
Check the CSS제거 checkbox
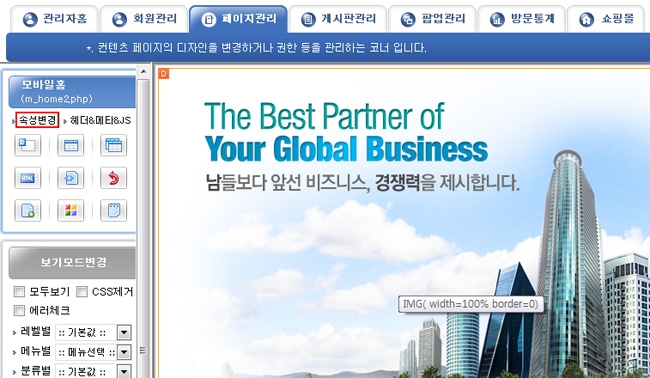coord(82,292)
